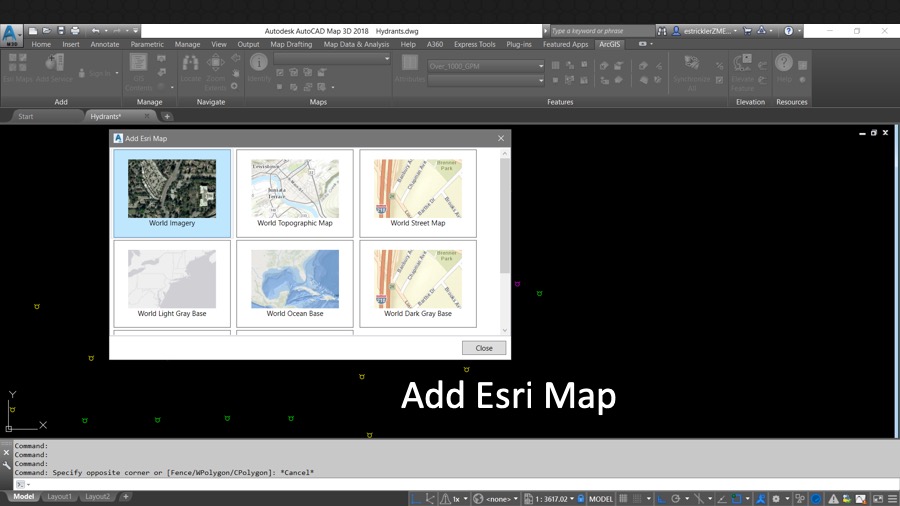Click the Clean Screen icon in status bar
The image size is (900, 506).
click(878, 499)
